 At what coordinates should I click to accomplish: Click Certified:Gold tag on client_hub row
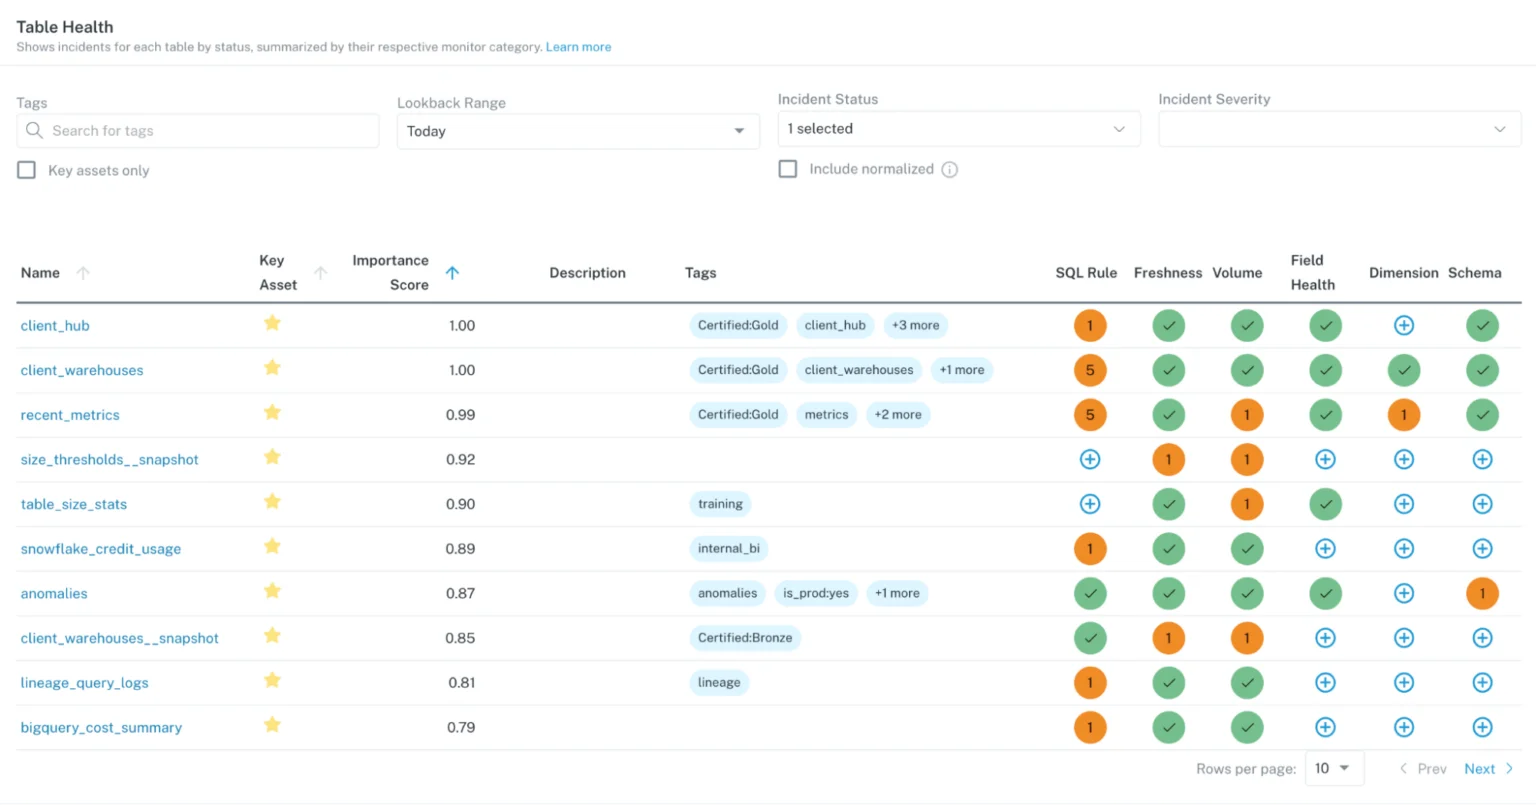(x=738, y=325)
